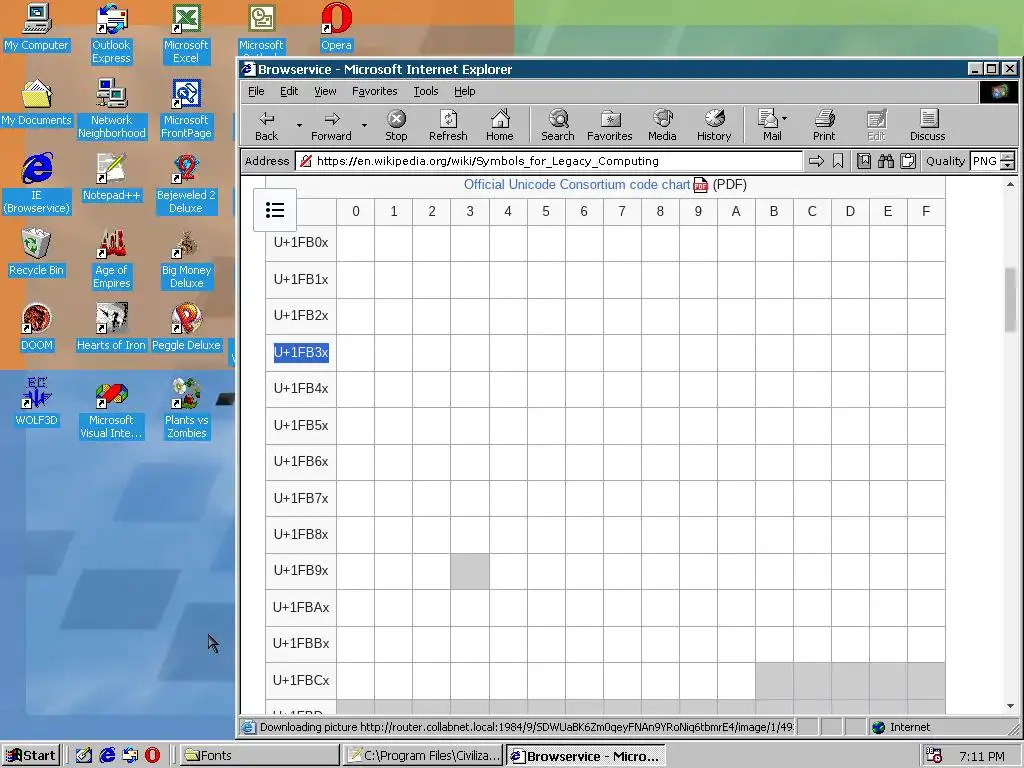Expand the Mail button dropdown arrow
Image resolution: width=1024 pixels, height=768 pixels.
tap(784, 119)
